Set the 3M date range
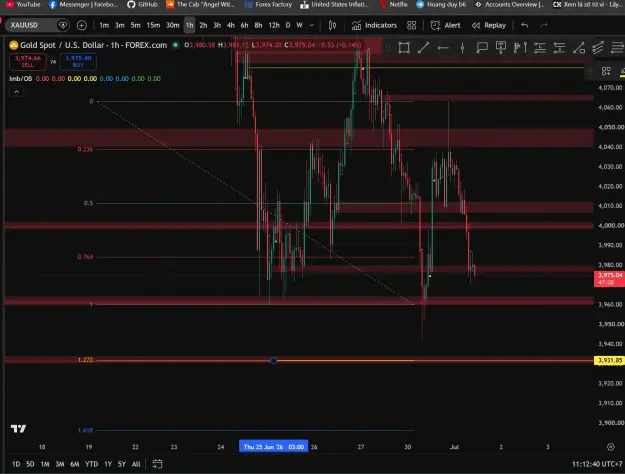The height and width of the screenshot is (474, 625). (60, 464)
